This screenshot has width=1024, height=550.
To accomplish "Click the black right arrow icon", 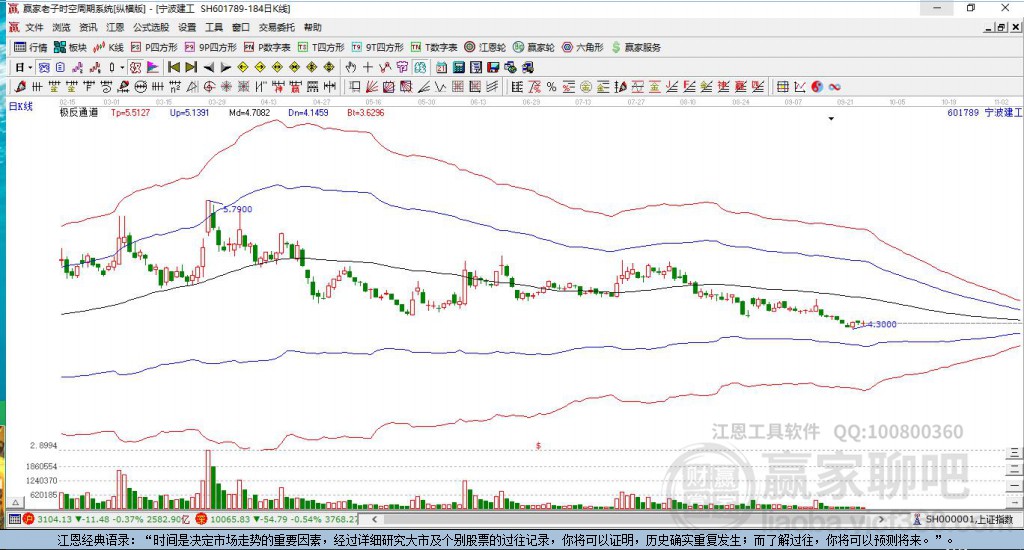I will [x=225, y=67].
